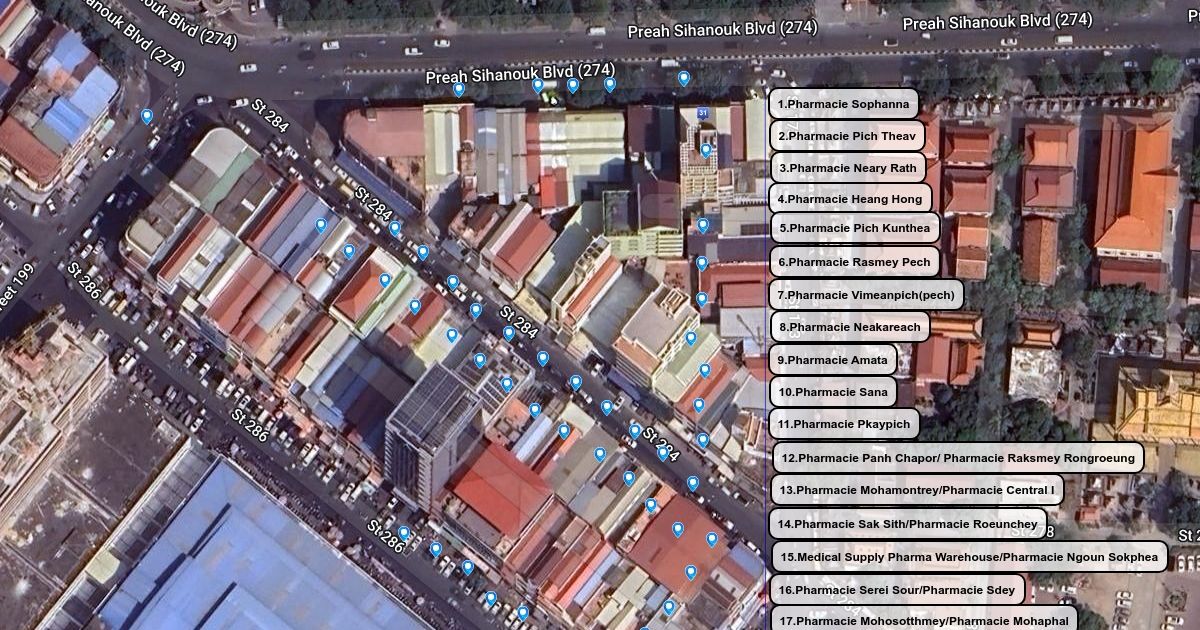Click the blue "31" route marker icon
This screenshot has height=630, width=1200.
tap(704, 112)
